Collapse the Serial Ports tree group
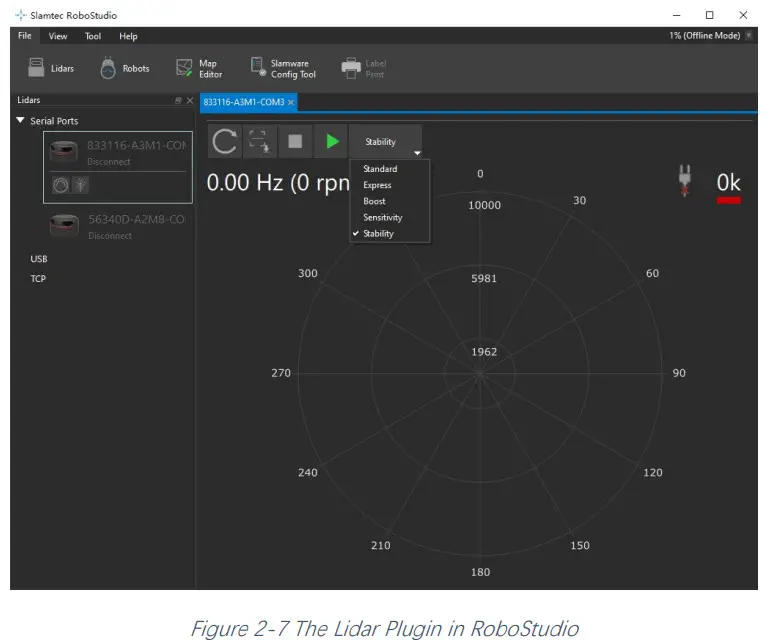 (x=20, y=120)
